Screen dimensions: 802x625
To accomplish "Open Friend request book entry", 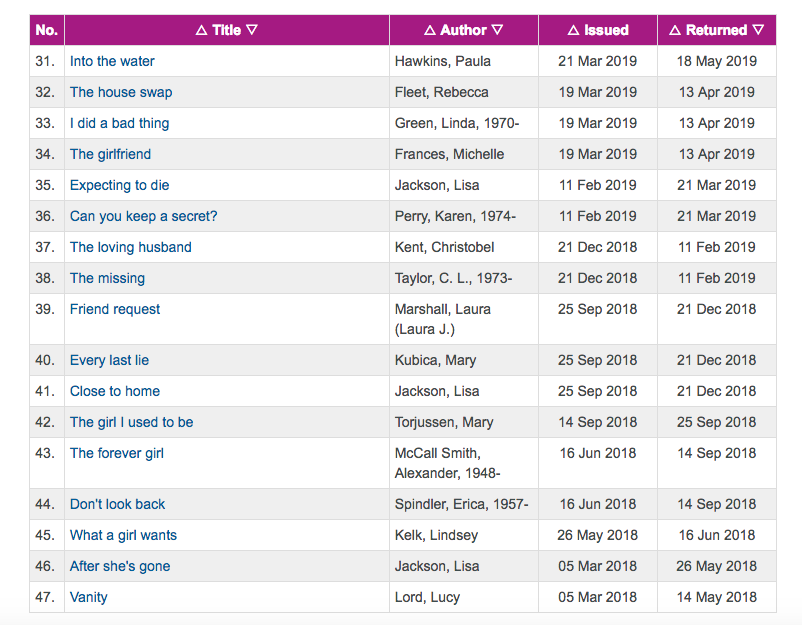I will pos(115,309).
